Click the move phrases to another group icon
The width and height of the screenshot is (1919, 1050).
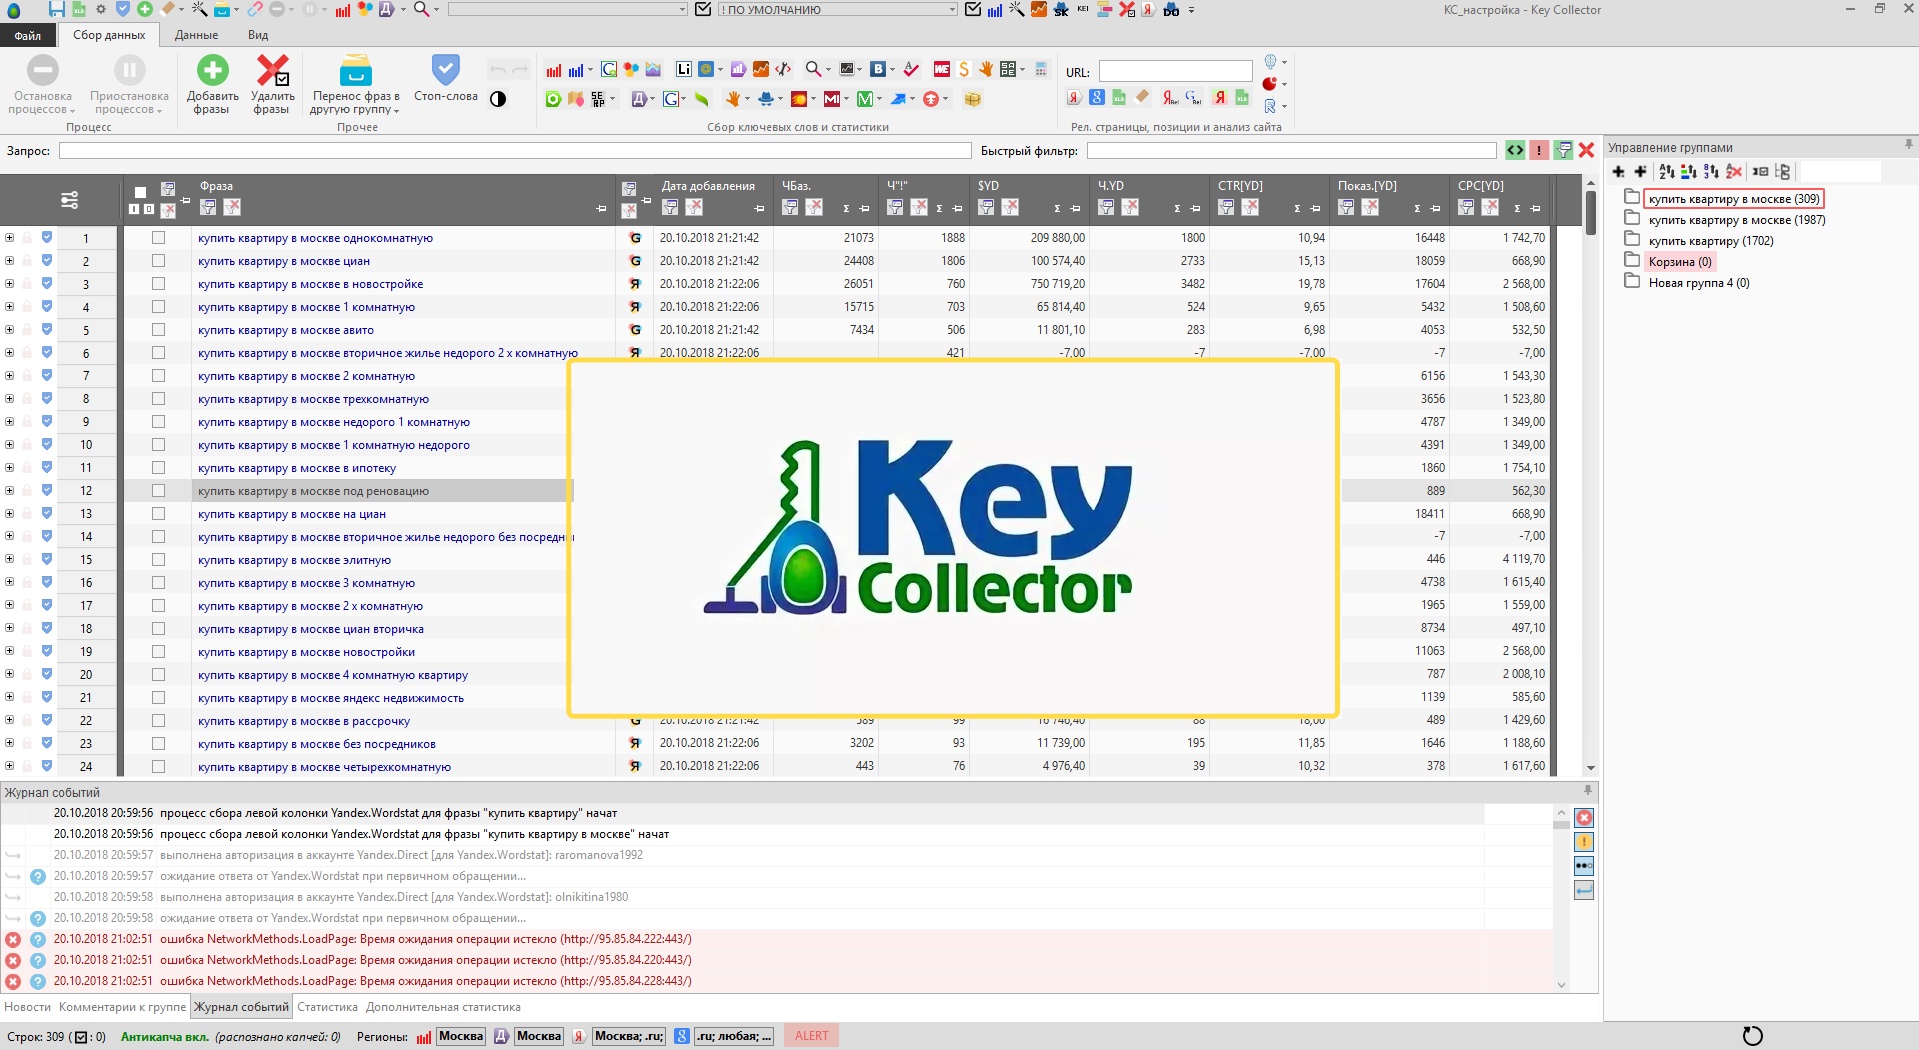(355, 71)
